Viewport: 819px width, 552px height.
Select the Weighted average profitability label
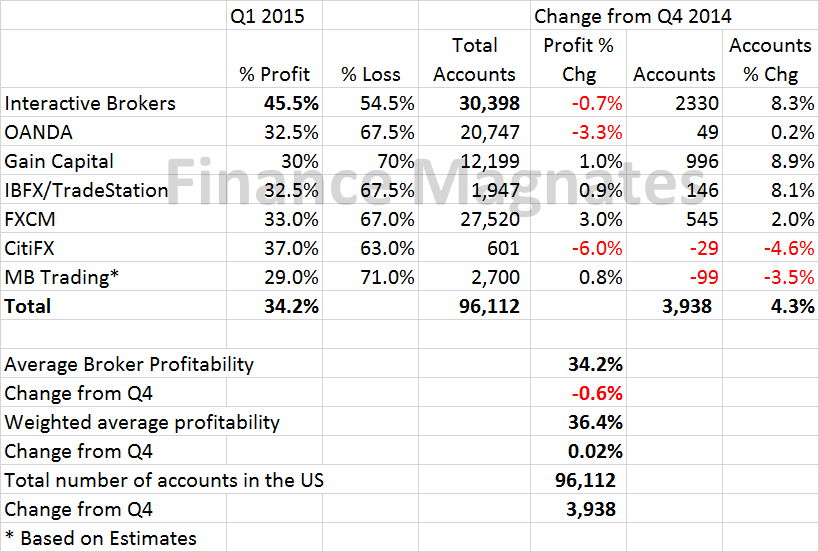click(142, 422)
